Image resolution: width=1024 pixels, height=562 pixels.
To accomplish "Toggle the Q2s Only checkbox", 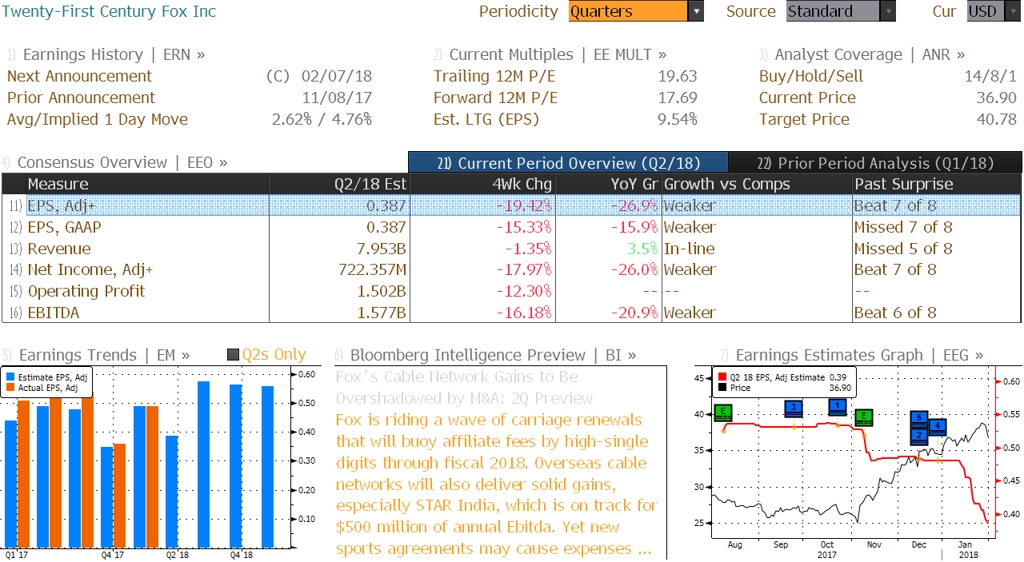I will pos(232,355).
